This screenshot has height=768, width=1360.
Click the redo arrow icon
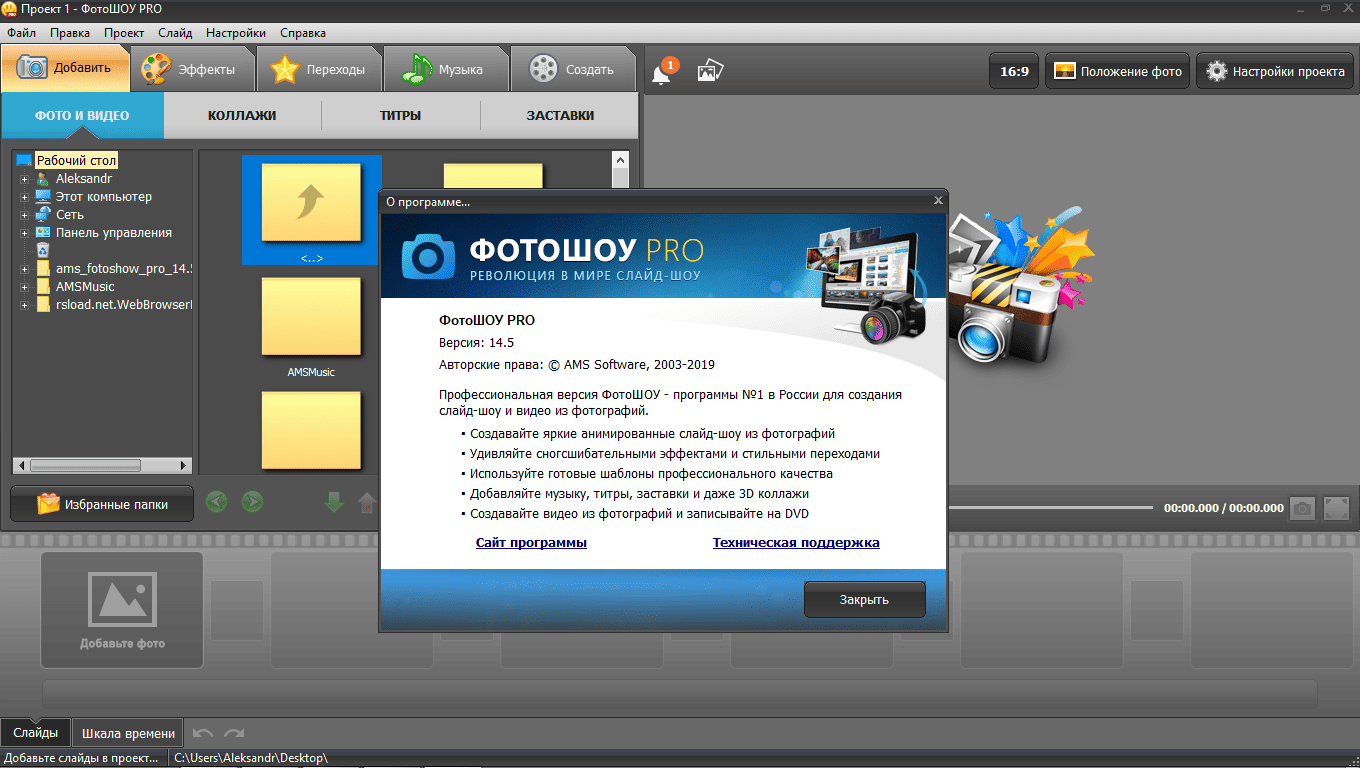coord(234,733)
